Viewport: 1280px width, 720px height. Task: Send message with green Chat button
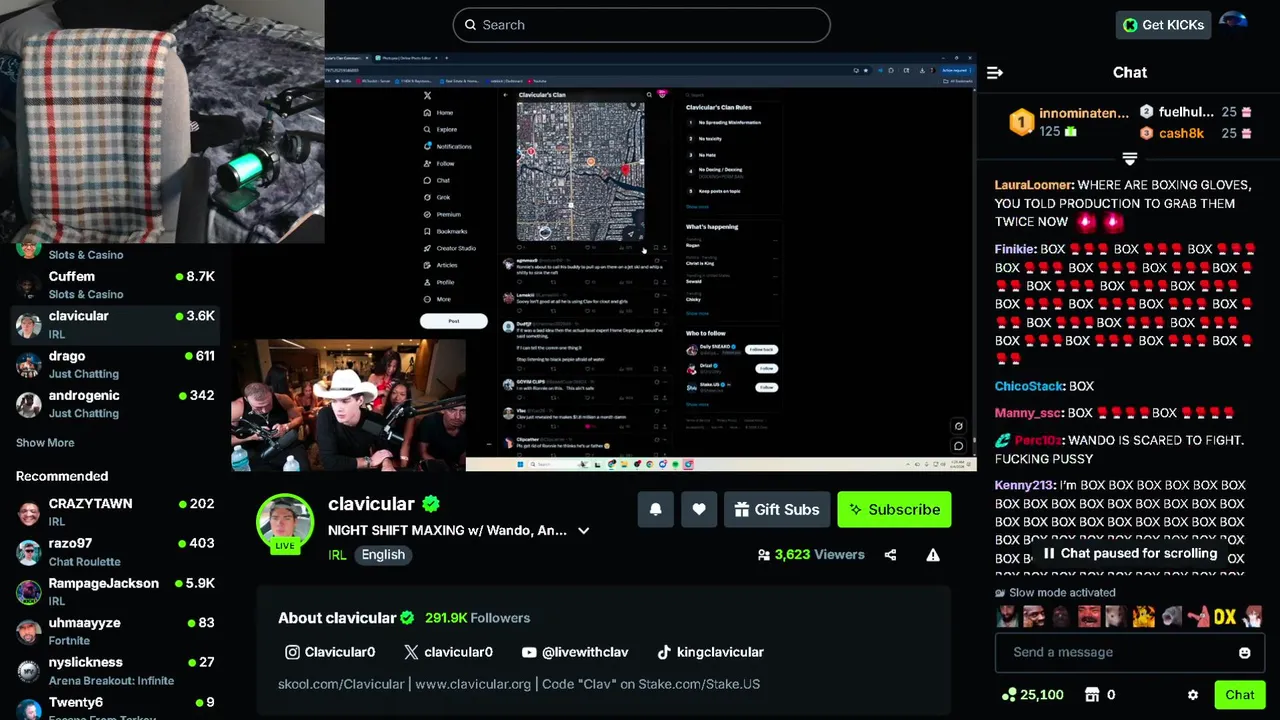(1240, 694)
